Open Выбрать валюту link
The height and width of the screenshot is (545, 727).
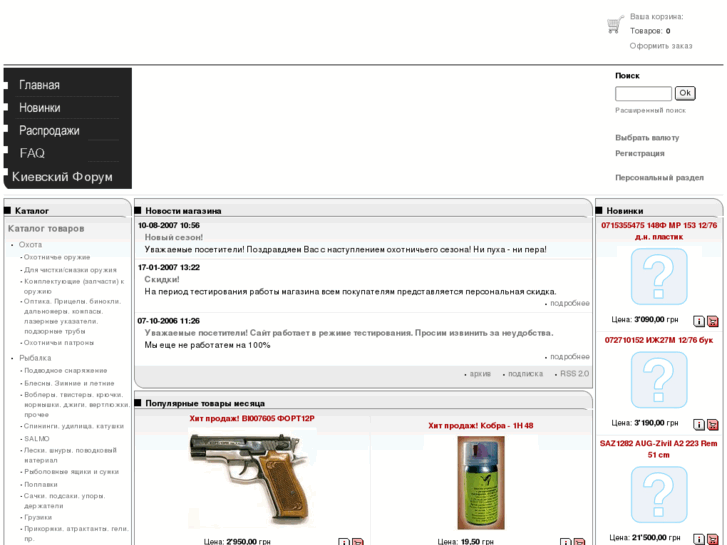pos(647,138)
